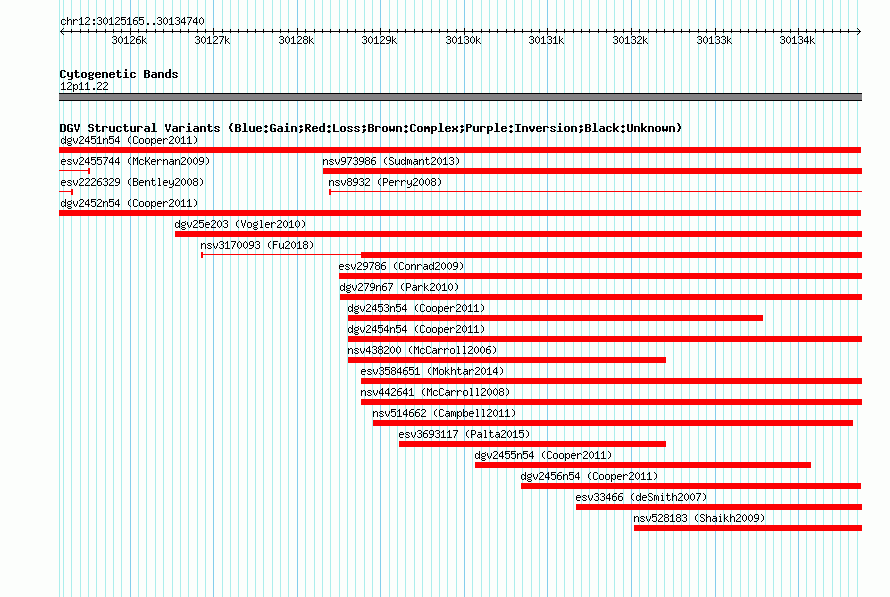The image size is (890, 597).
Task: Click the 30126k ruler position
Action: [129, 40]
